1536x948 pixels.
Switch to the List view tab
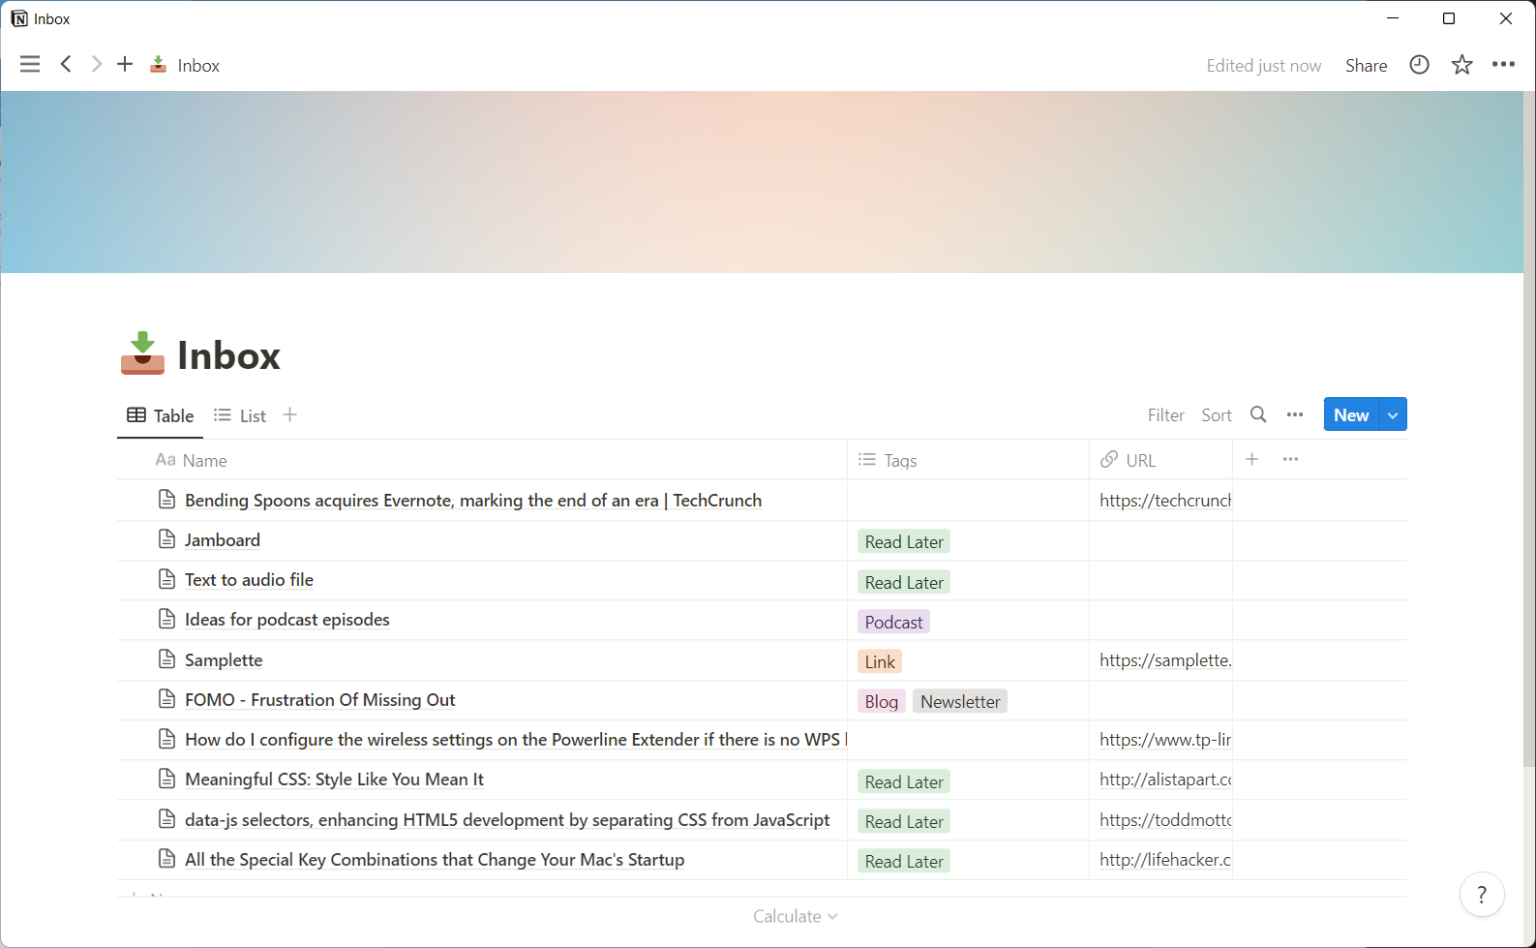tap(240, 416)
